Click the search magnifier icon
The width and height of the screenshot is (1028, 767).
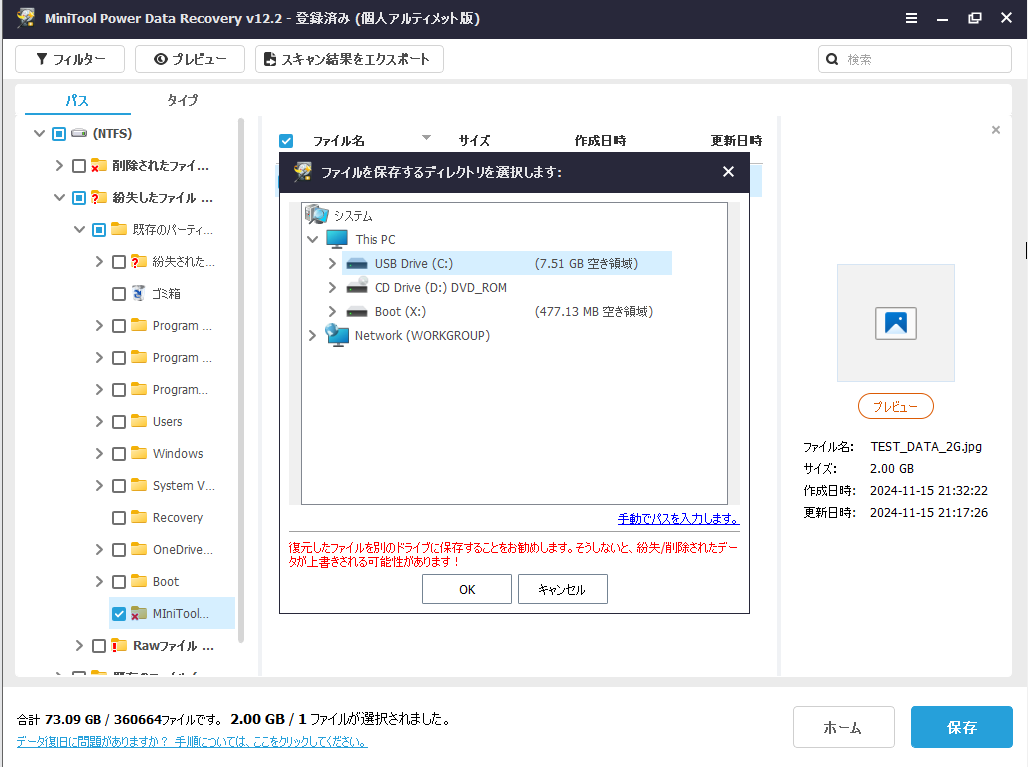832,59
